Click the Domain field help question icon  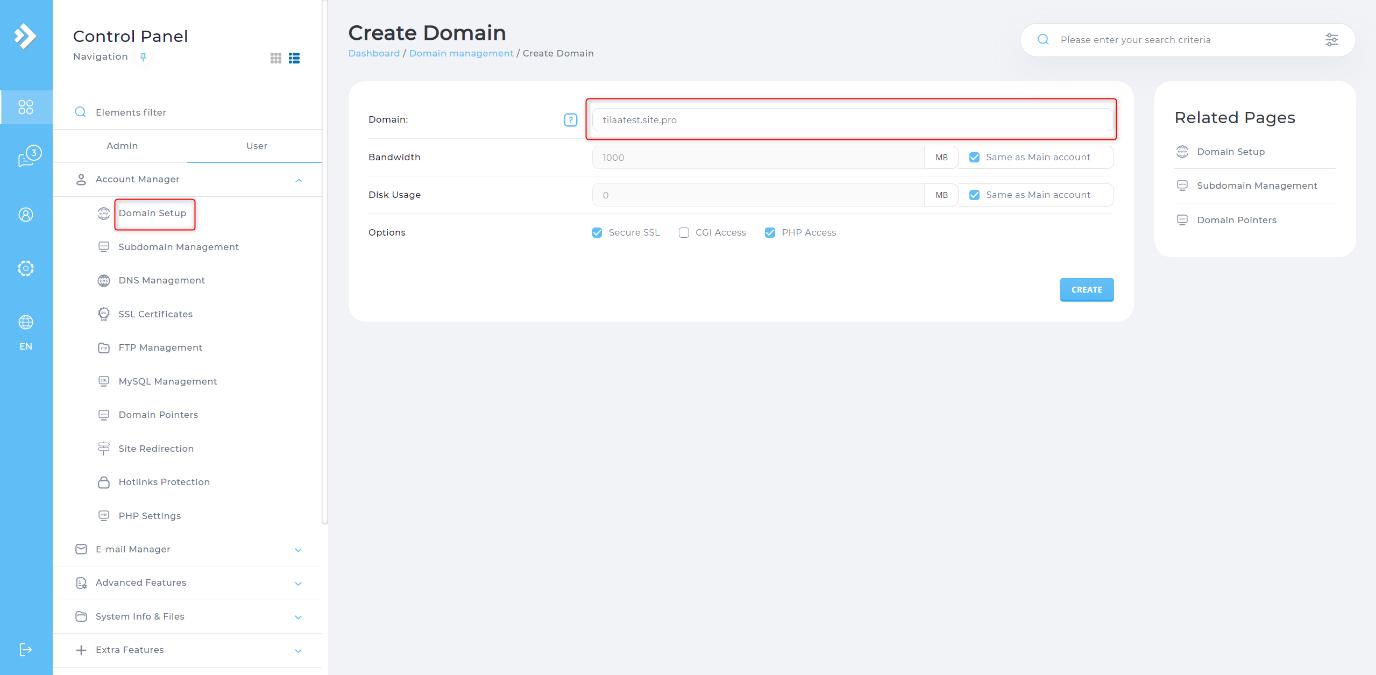click(x=571, y=120)
